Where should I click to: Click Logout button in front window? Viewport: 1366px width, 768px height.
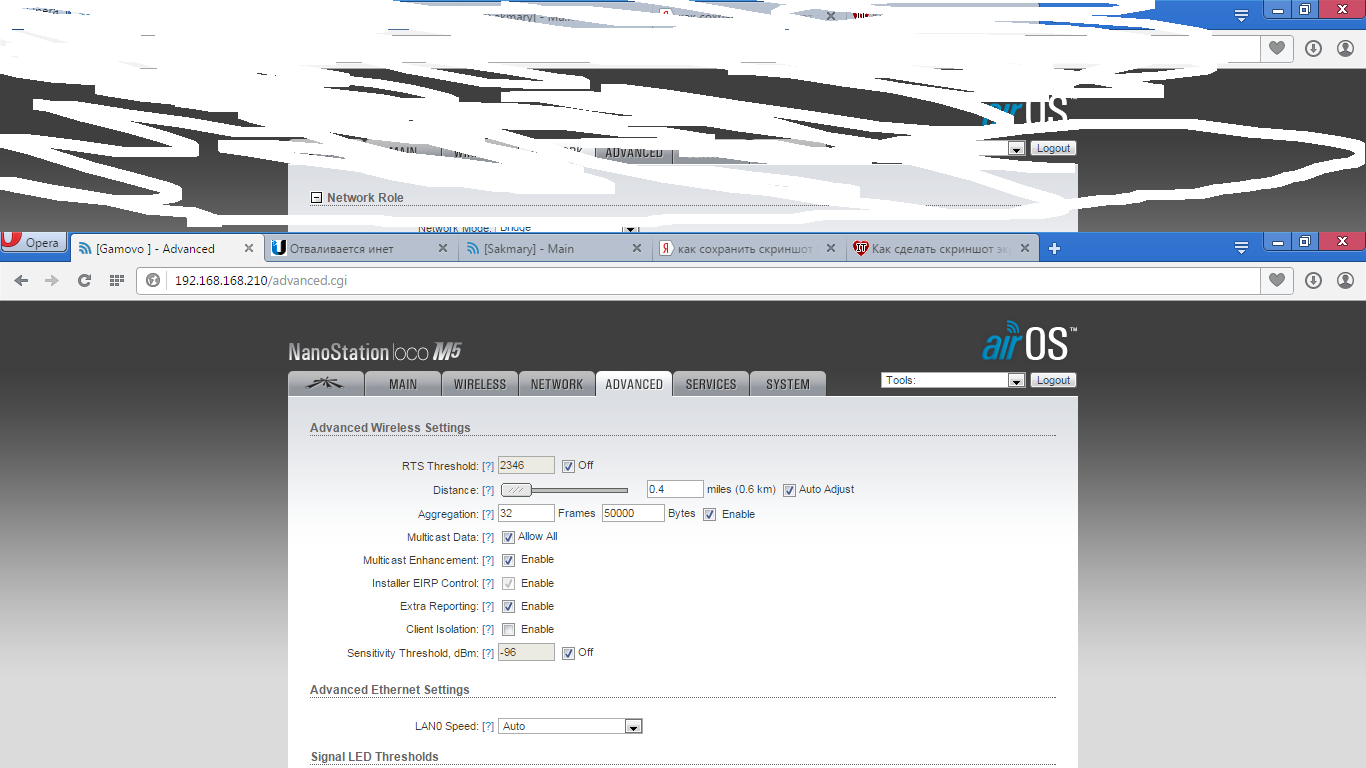(1053, 380)
